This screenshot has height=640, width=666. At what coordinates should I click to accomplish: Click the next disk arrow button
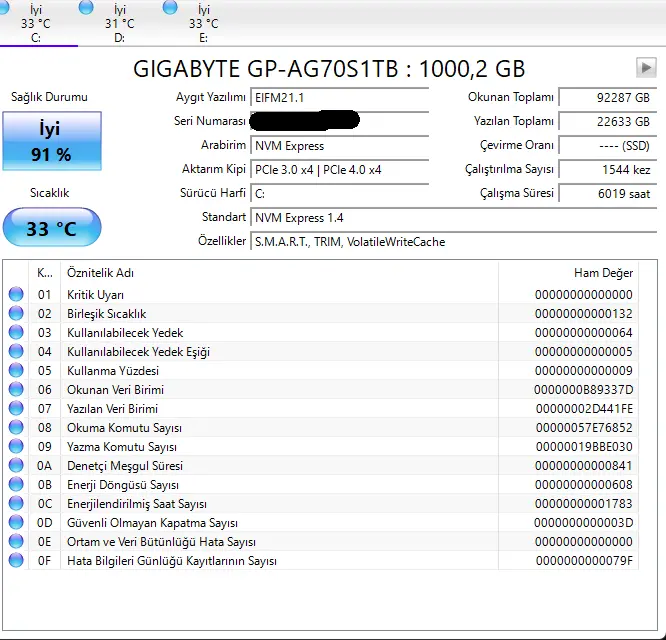646,68
